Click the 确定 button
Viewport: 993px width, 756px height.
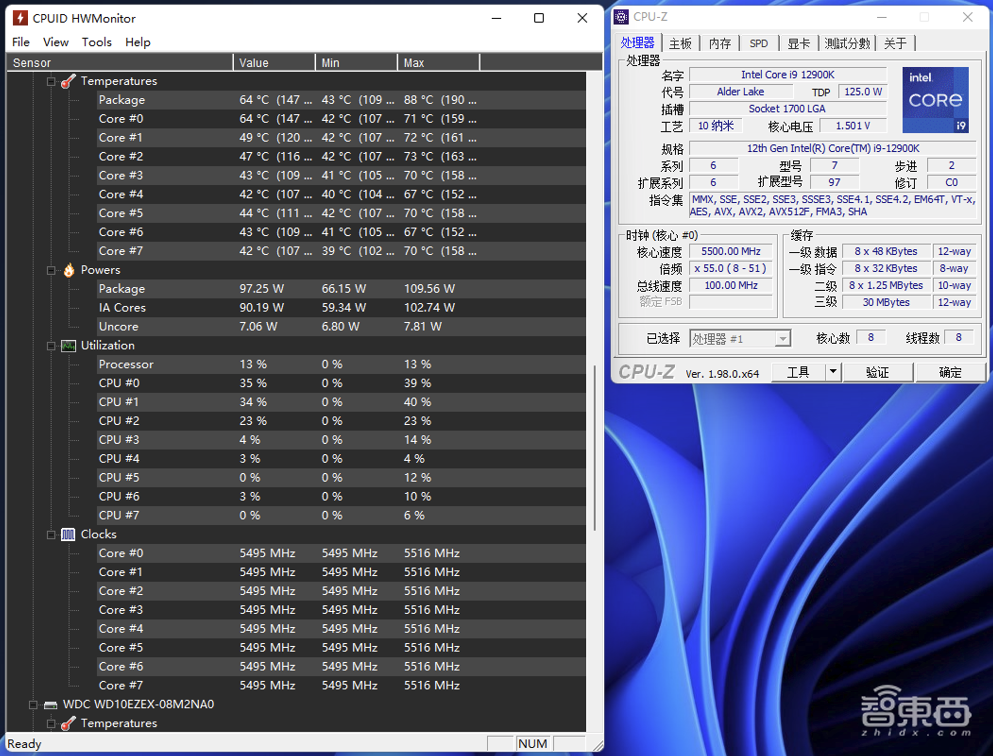tap(950, 372)
